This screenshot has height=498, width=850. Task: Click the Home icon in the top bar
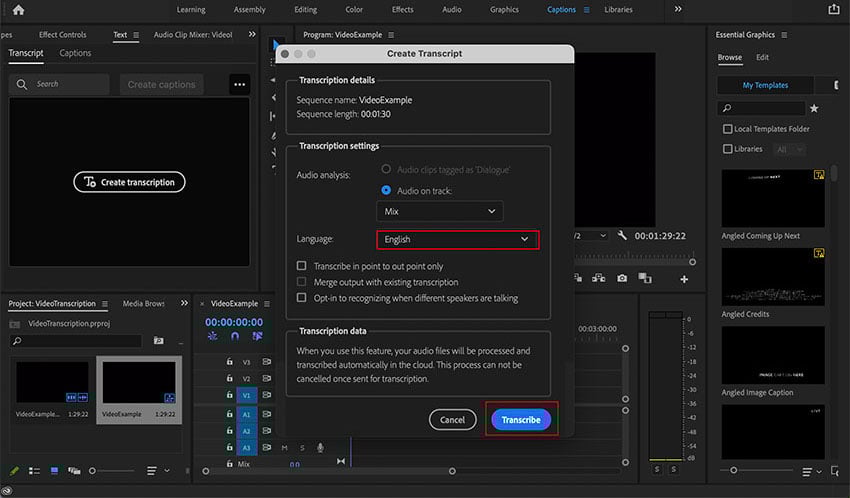click(x=17, y=10)
